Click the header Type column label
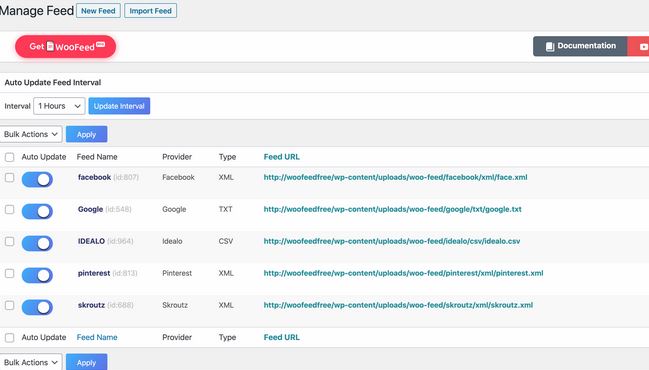Viewport: 649px width, 370px height. (227, 157)
